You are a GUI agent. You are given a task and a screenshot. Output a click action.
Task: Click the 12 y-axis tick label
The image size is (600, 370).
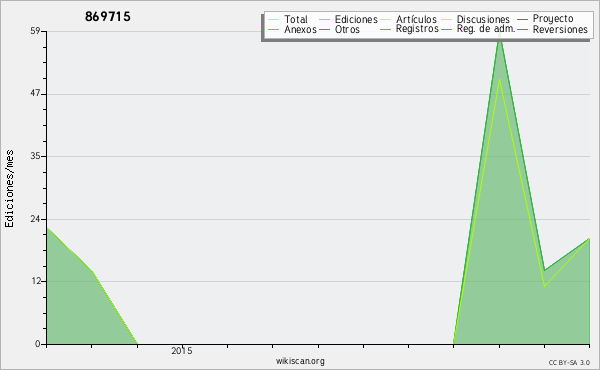coord(35,281)
